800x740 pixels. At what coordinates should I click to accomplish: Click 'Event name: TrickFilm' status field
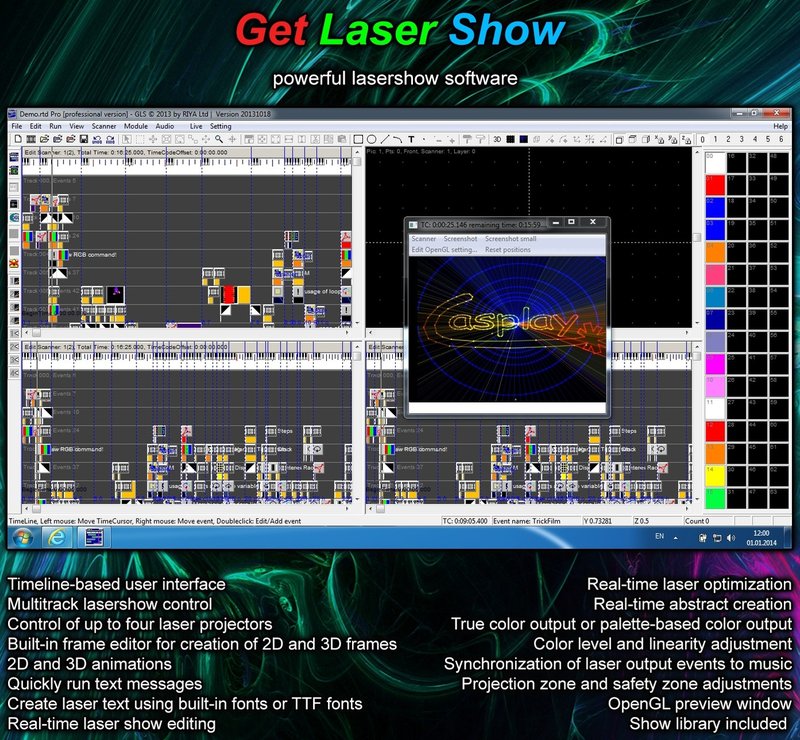pyautogui.click(x=527, y=521)
